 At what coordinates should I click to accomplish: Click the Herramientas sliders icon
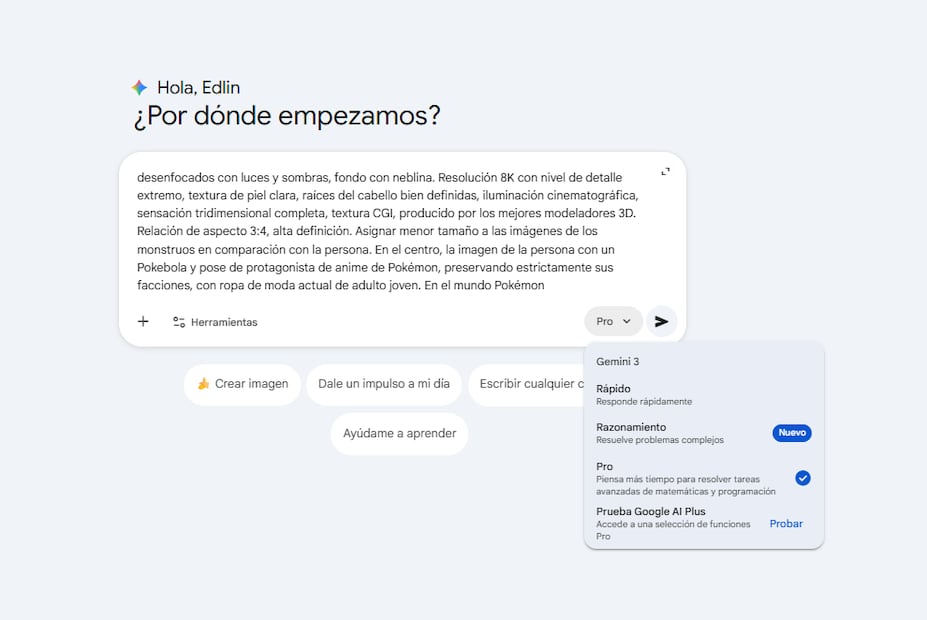pyautogui.click(x=179, y=322)
